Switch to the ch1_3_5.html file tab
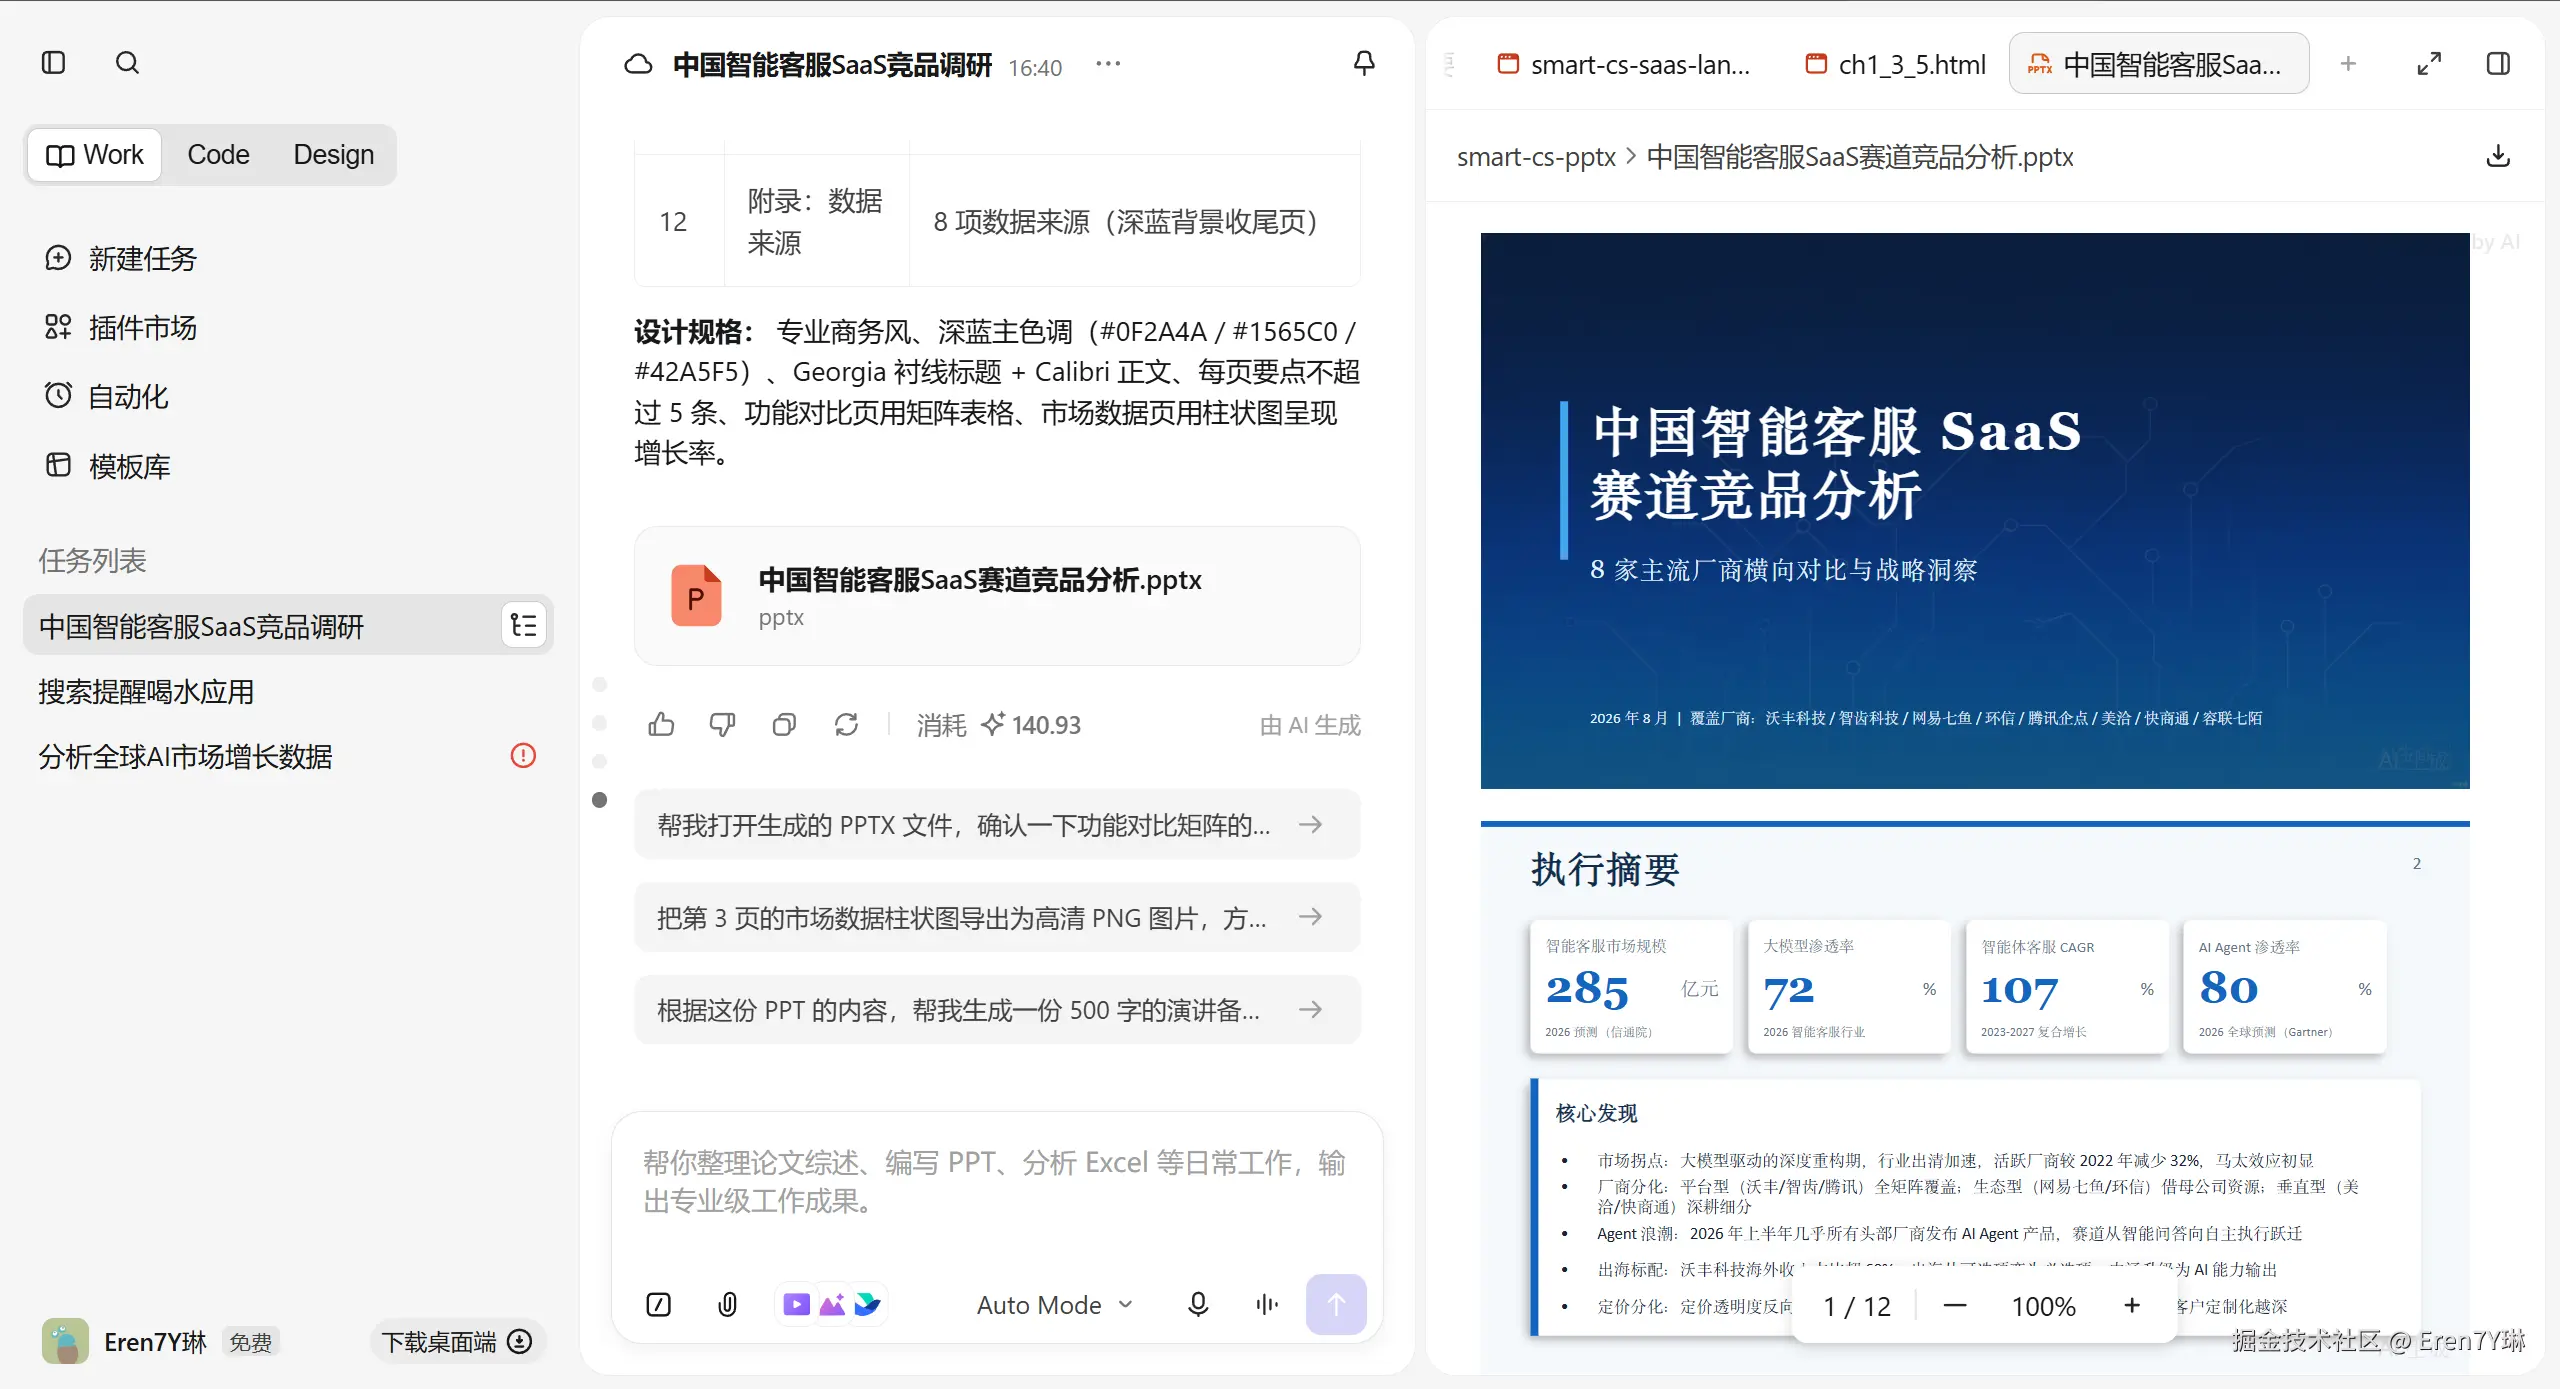2560x1389 pixels. pos(1895,65)
